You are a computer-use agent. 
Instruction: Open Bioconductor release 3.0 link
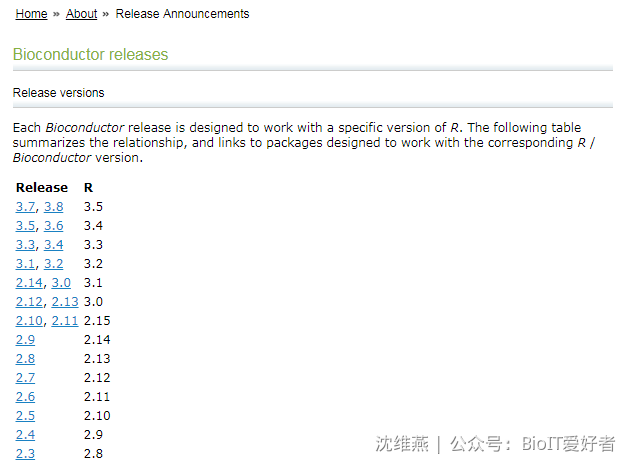point(61,283)
